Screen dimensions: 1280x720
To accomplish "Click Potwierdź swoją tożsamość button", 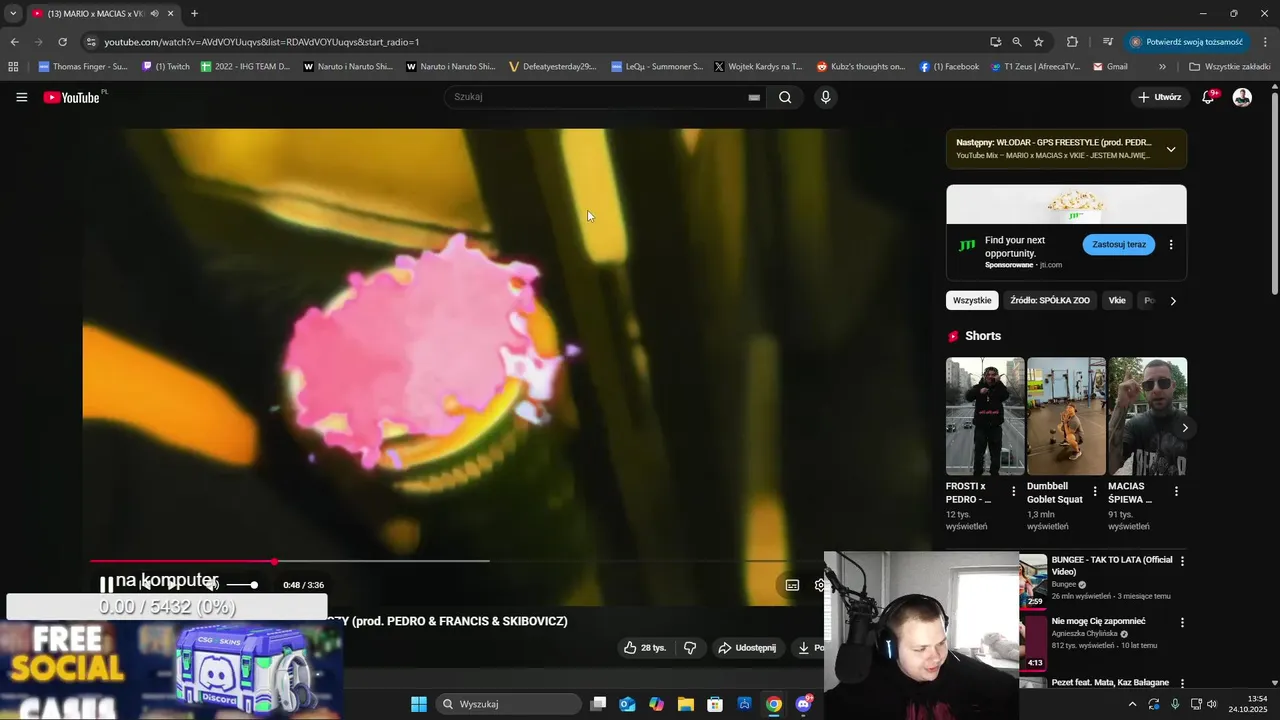I will pos(1186,42).
